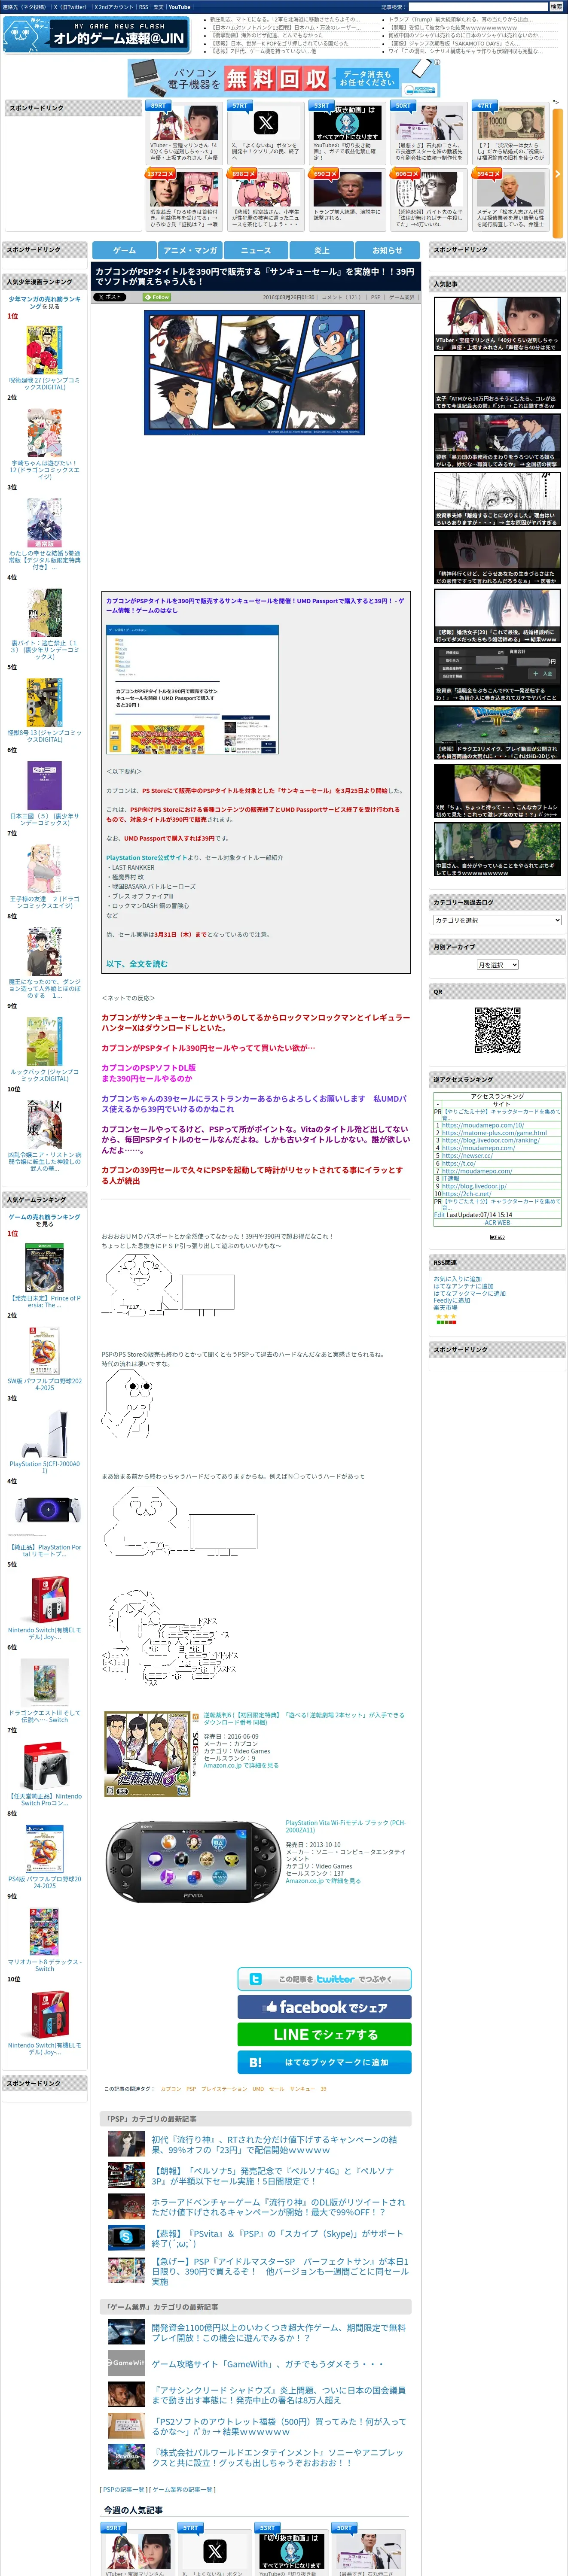This screenshot has width=568, height=2576.
Task: Click the main article header image
Action: [254, 372]
